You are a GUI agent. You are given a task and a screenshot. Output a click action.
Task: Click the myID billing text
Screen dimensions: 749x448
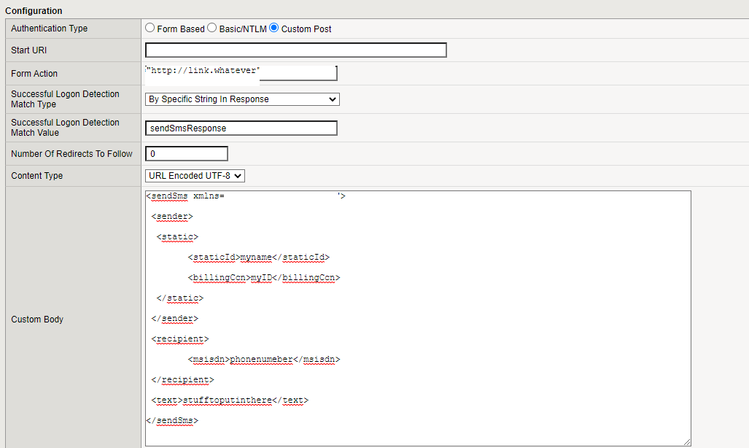(x=260, y=277)
